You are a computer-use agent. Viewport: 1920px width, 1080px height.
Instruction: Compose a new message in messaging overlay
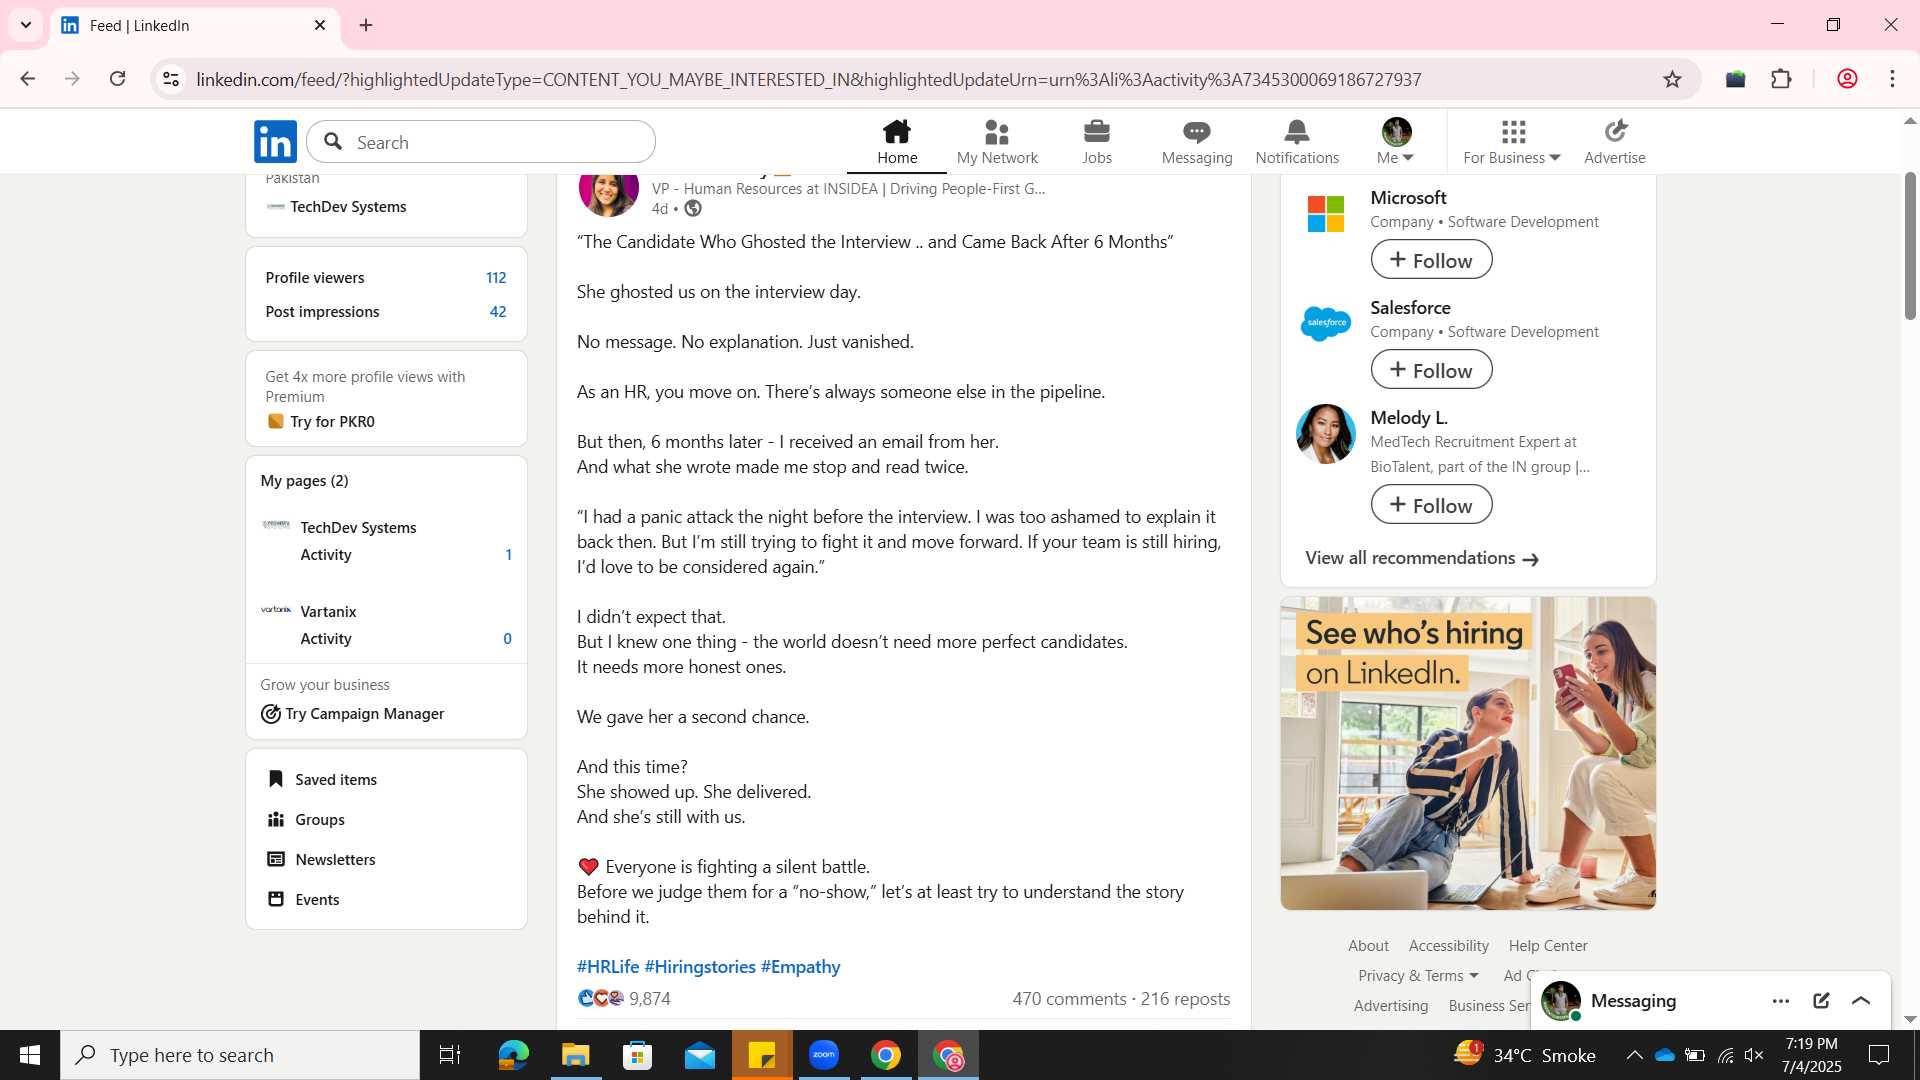[1821, 1001]
